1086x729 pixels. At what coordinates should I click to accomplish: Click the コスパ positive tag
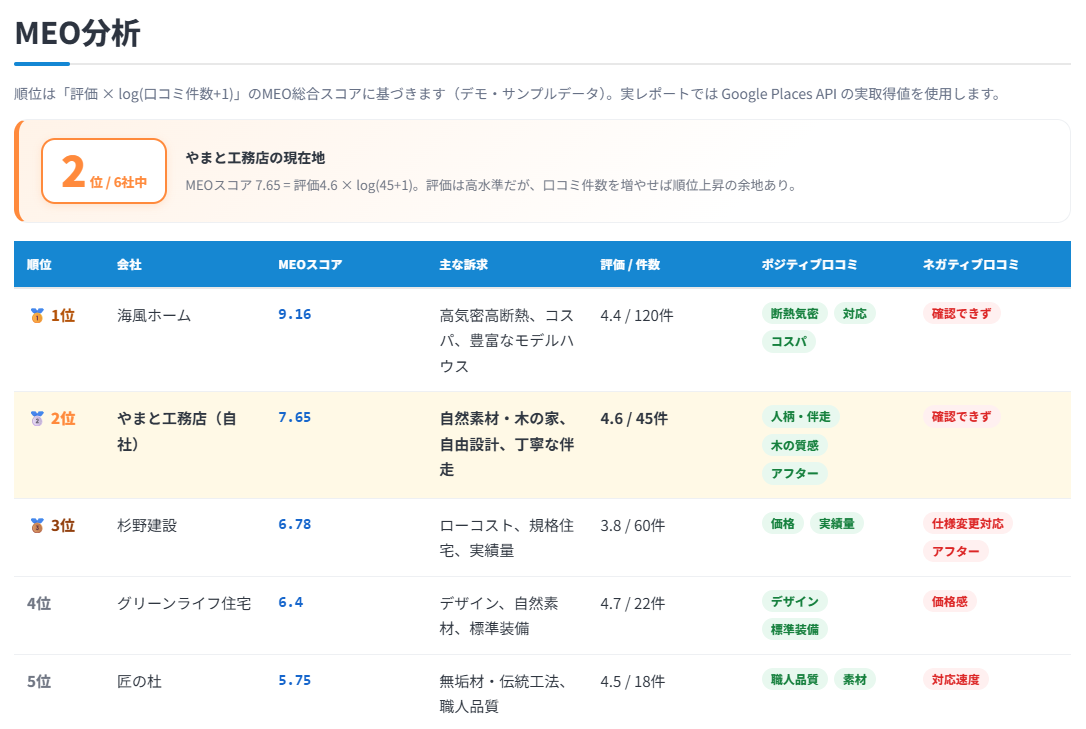[789, 342]
